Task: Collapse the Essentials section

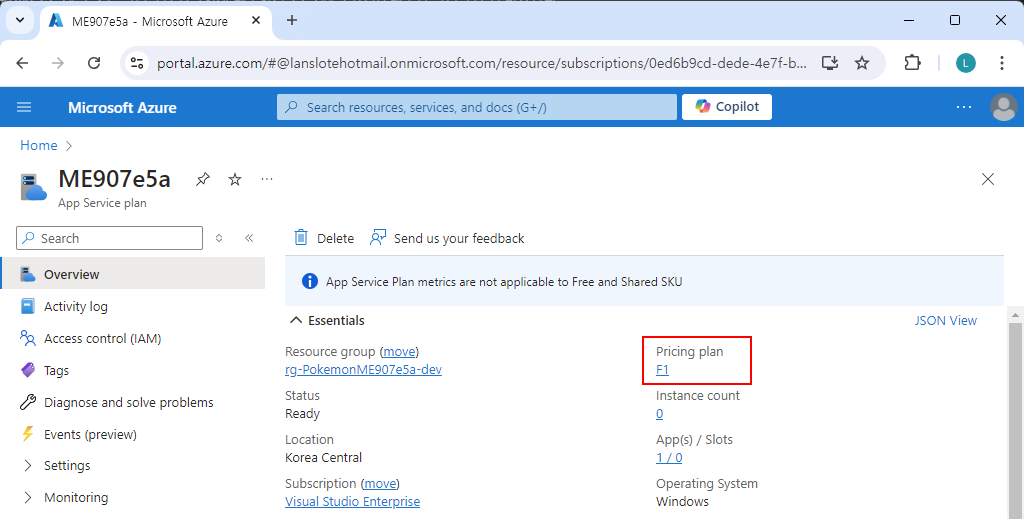Action: [327, 321]
